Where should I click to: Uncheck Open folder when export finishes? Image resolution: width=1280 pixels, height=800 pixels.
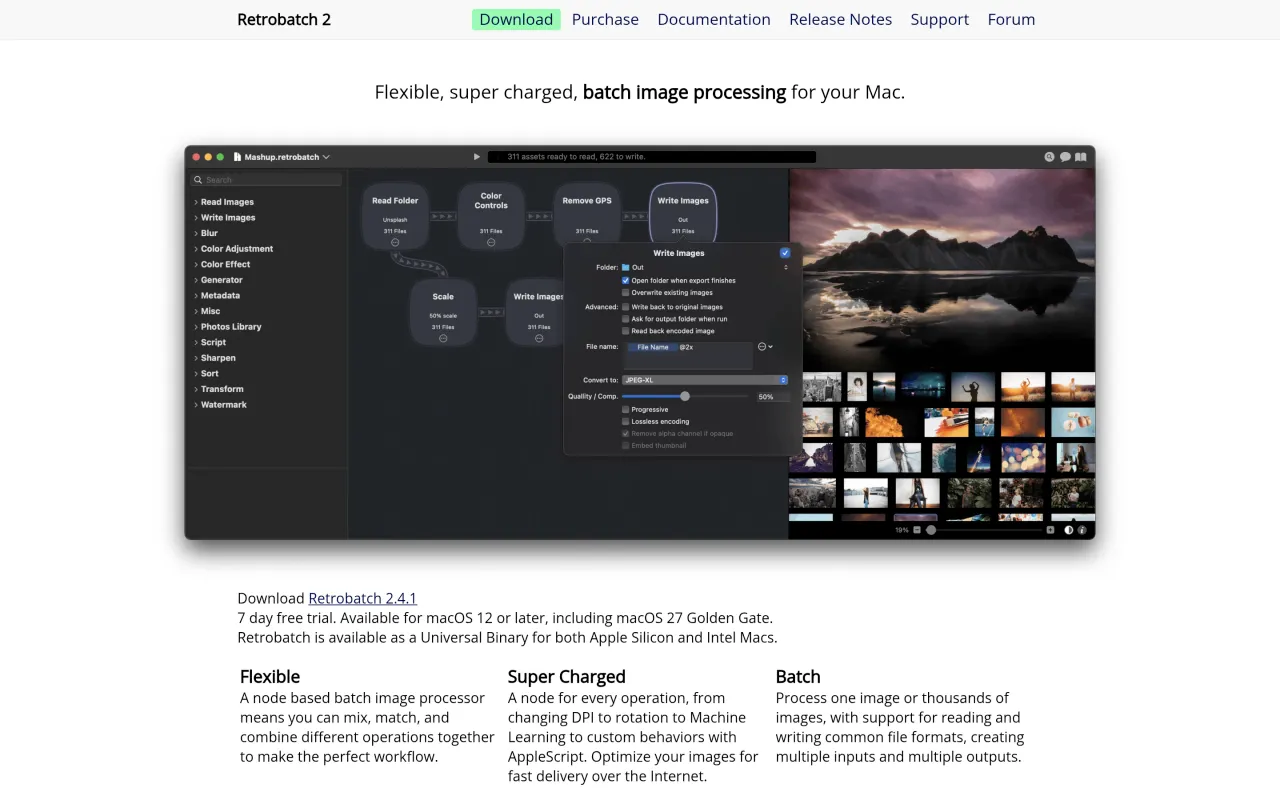pyautogui.click(x=626, y=281)
